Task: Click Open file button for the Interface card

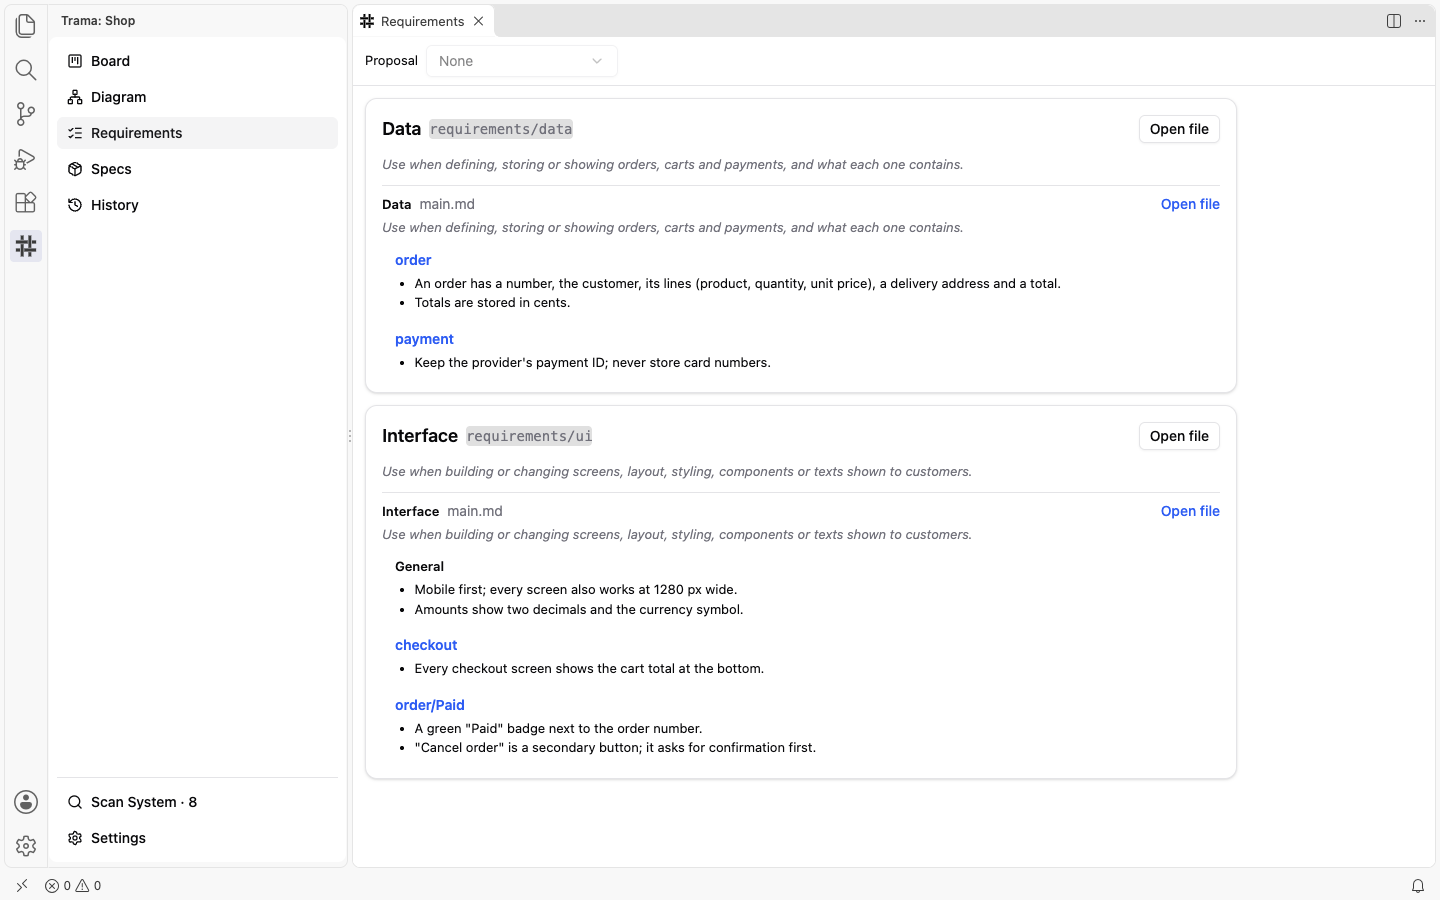Action: [1179, 436]
